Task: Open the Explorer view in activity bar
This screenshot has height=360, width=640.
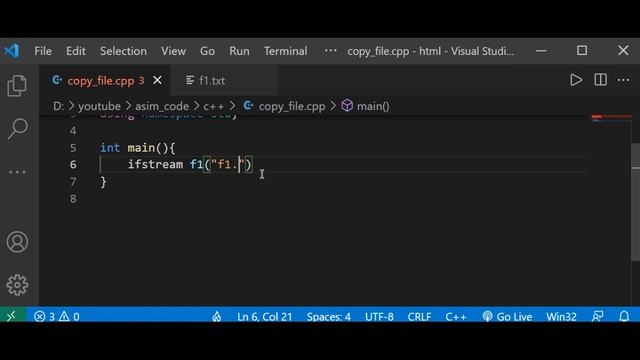Action: [17, 86]
